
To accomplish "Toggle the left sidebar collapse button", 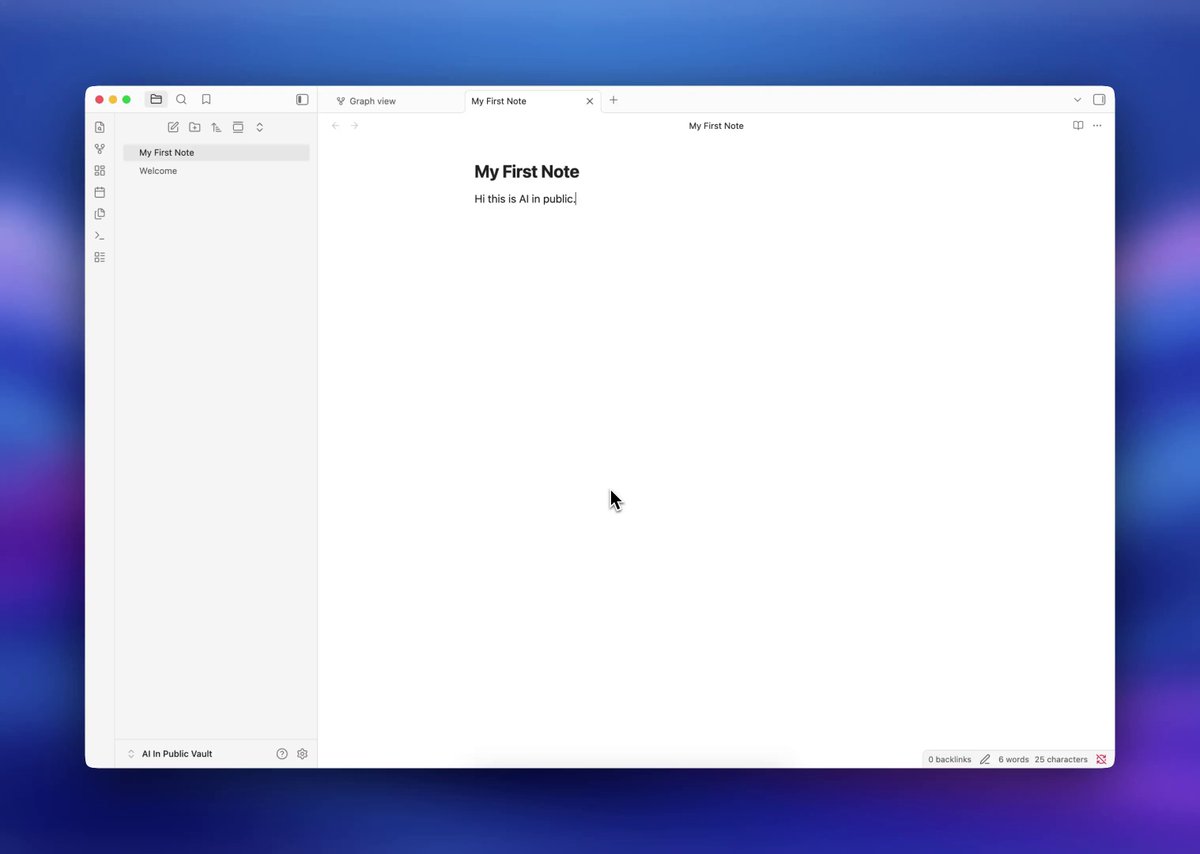I will pyautogui.click(x=302, y=99).
